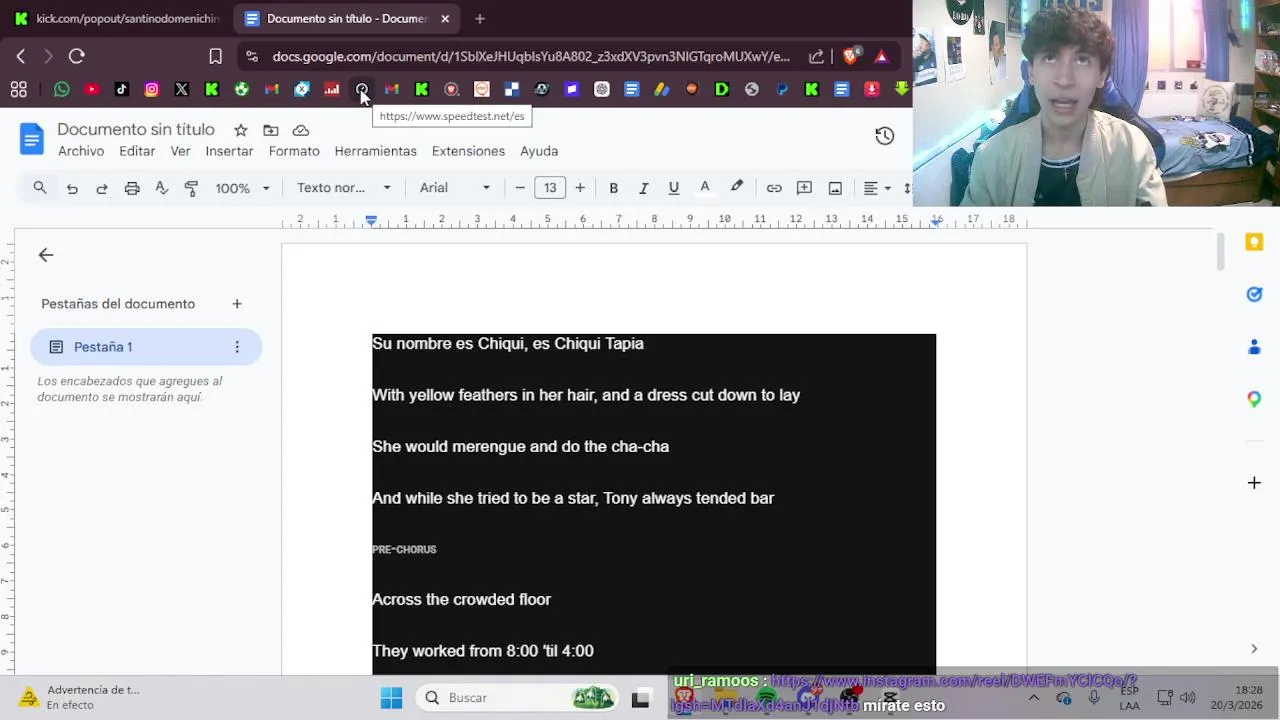Open the Formato menu
The width and height of the screenshot is (1280, 720).
294,151
